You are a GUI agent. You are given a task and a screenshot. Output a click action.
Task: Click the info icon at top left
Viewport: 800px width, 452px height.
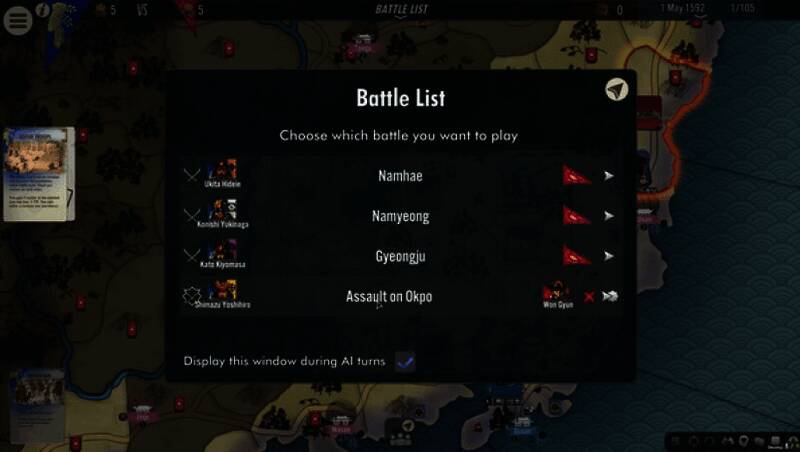43,10
